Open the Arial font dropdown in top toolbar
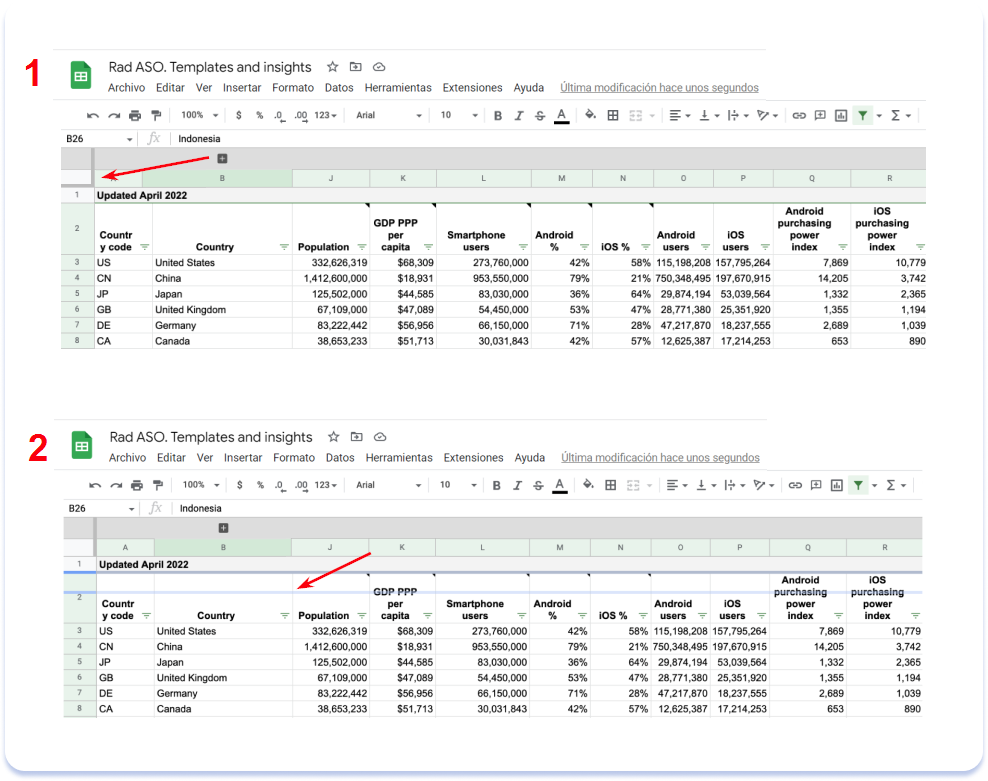This screenshot has height=781, width=988. (388, 116)
